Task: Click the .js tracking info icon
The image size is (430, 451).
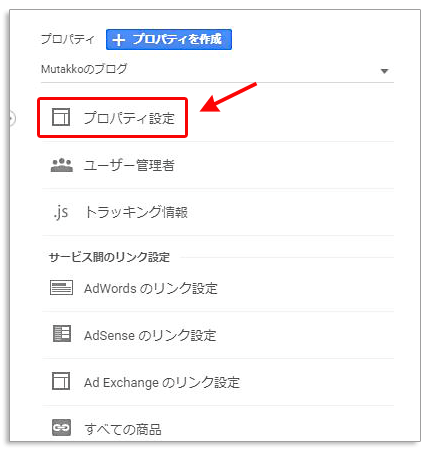Action: (61, 212)
